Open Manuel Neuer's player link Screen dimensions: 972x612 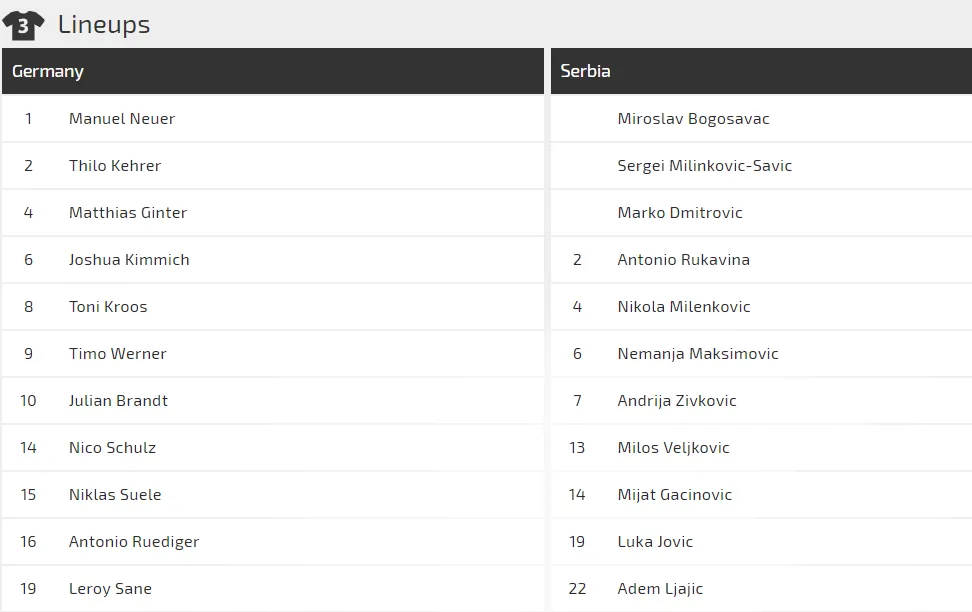(122, 118)
